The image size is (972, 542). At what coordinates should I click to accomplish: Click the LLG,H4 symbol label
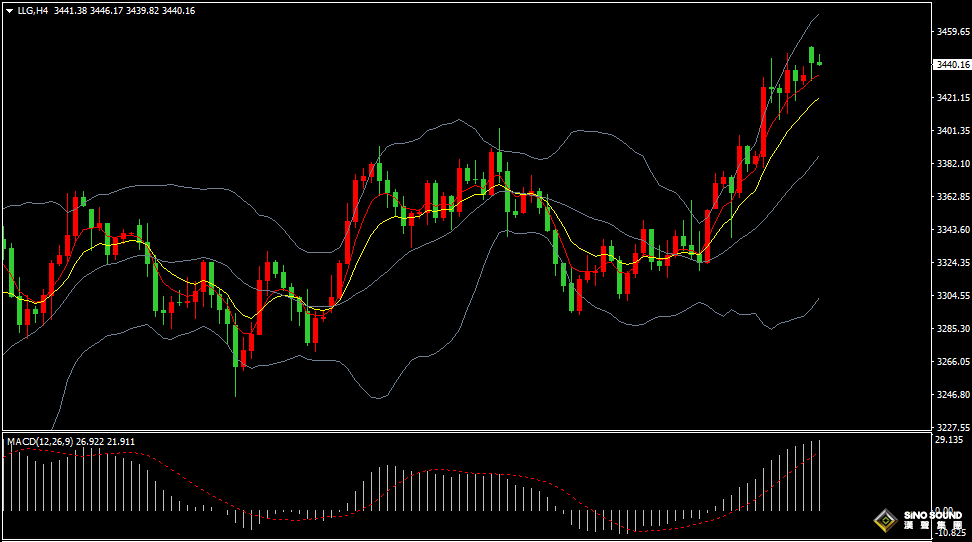coord(33,10)
